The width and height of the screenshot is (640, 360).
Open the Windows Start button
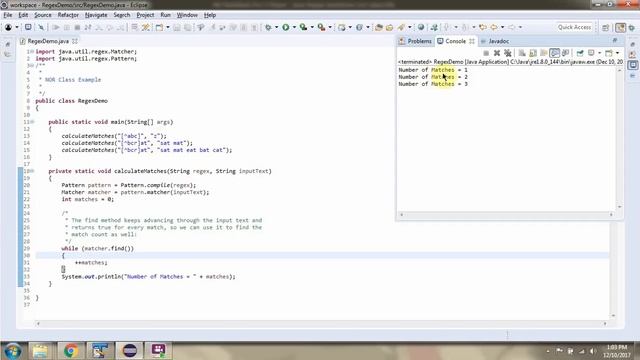[x=13, y=351]
